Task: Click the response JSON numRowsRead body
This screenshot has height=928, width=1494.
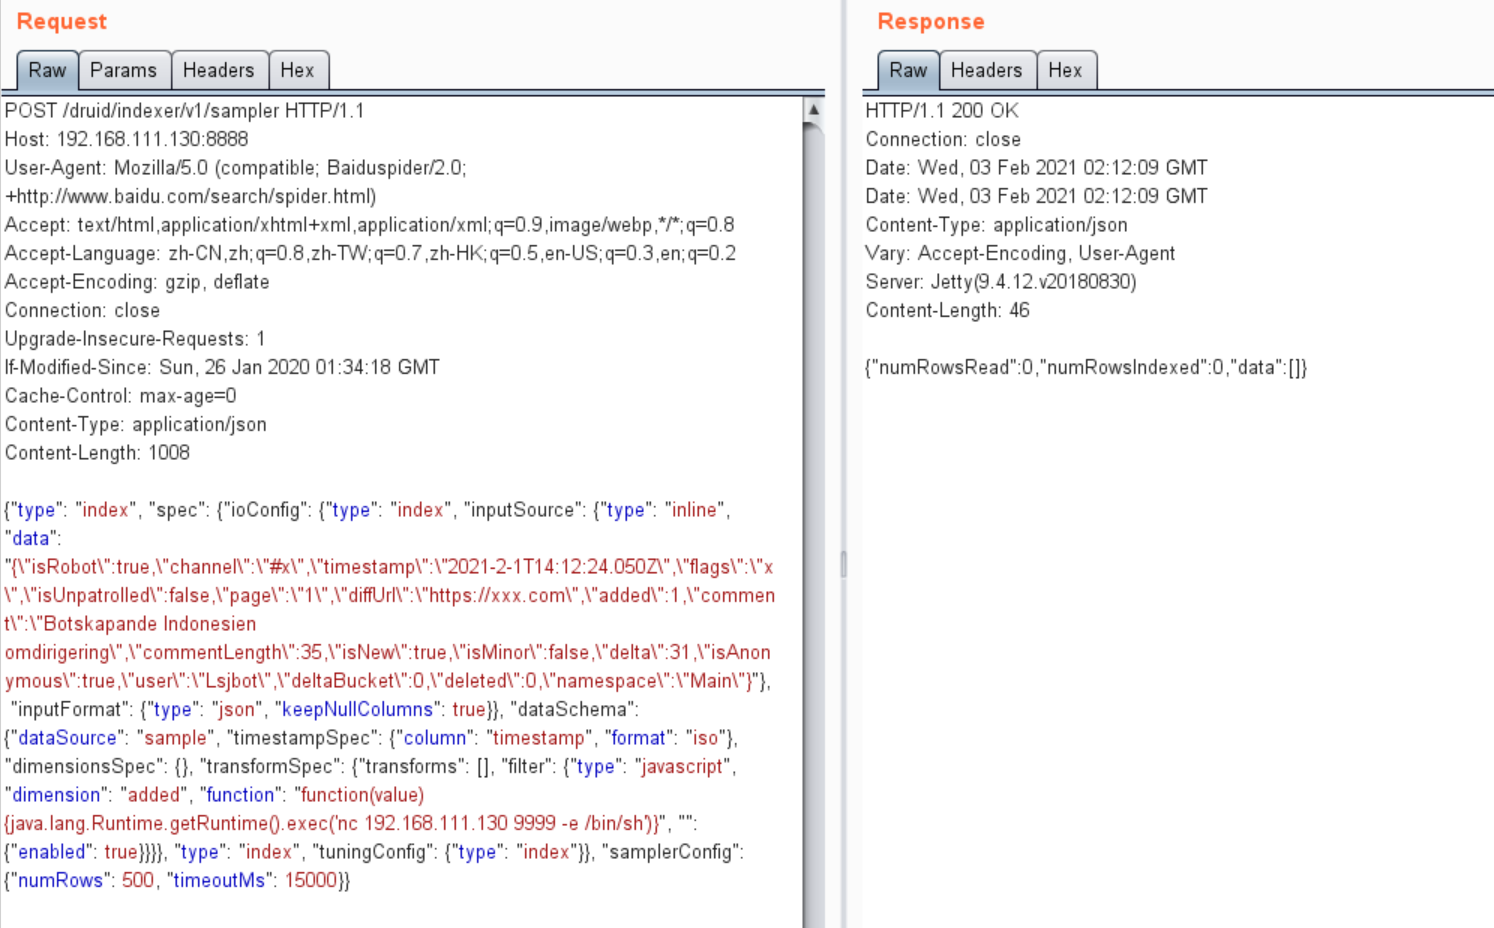Action: (1086, 367)
